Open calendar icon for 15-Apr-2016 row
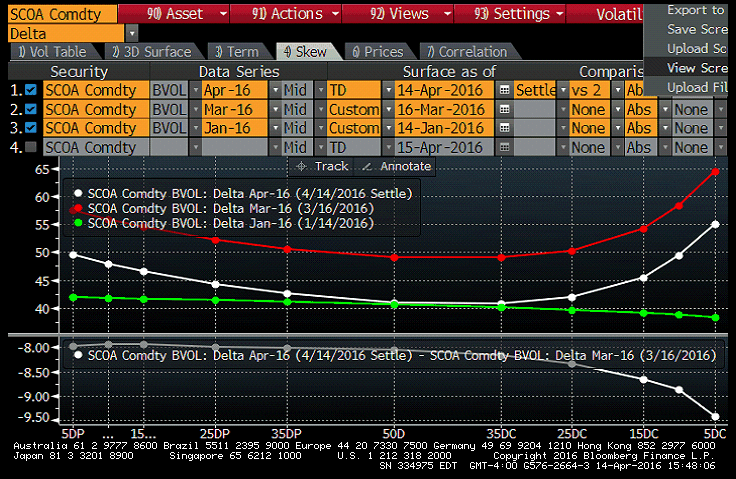Screen dimensions: 736x479 (505, 147)
